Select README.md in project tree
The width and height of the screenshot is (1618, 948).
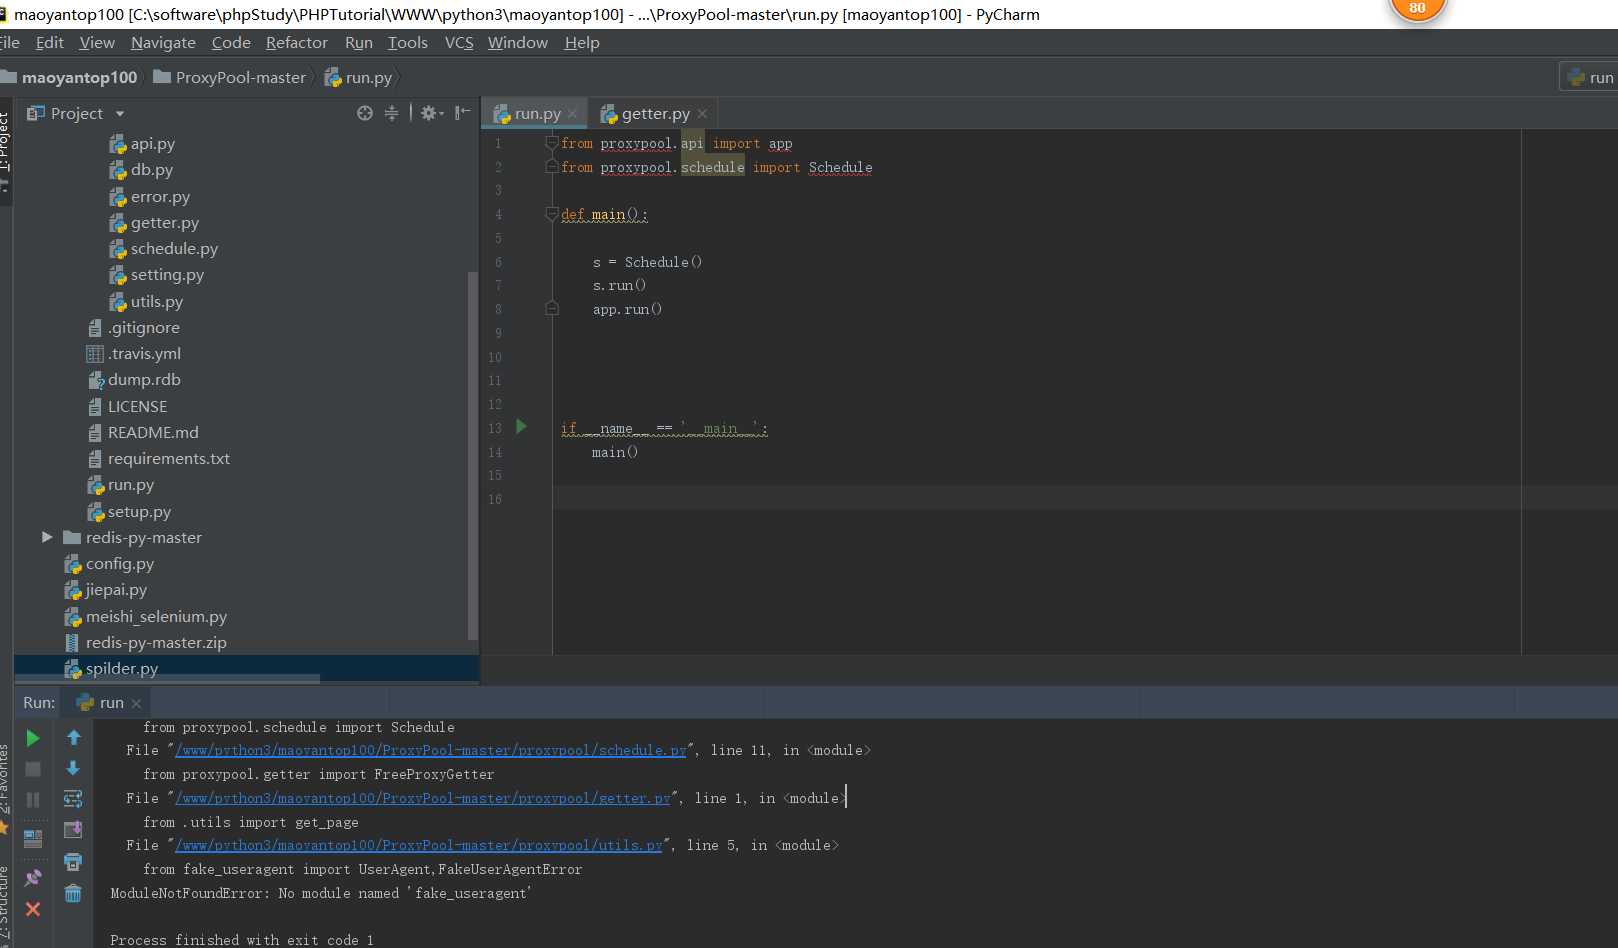tap(143, 432)
